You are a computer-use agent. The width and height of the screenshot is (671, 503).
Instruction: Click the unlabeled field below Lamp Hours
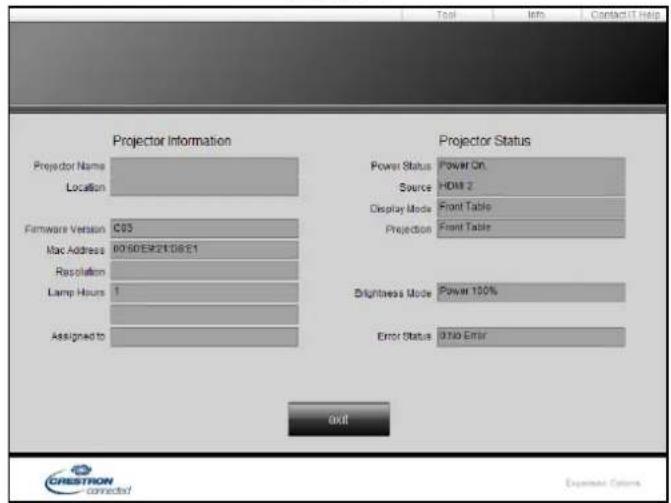[205, 314]
